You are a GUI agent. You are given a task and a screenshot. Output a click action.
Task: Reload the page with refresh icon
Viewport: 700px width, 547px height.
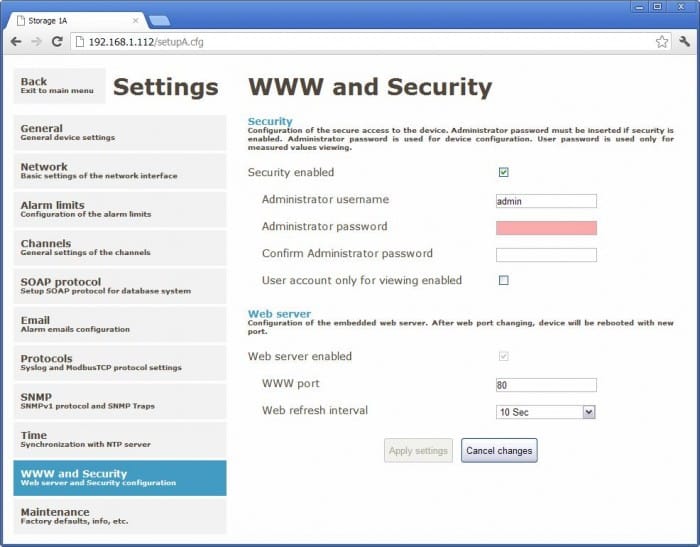[x=57, y=42]
